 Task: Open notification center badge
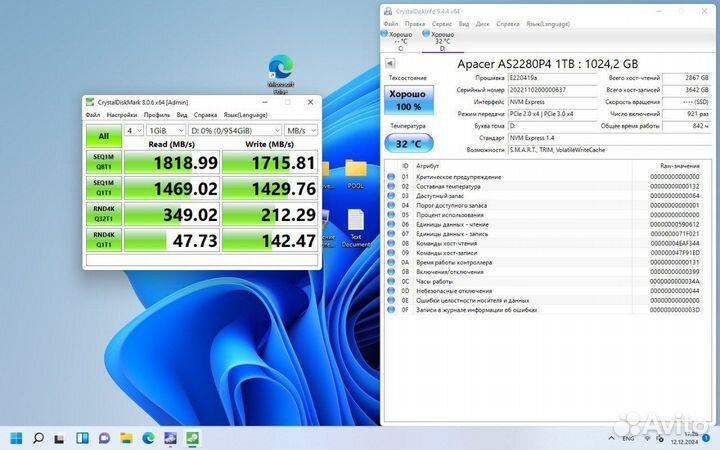point(706,439)
